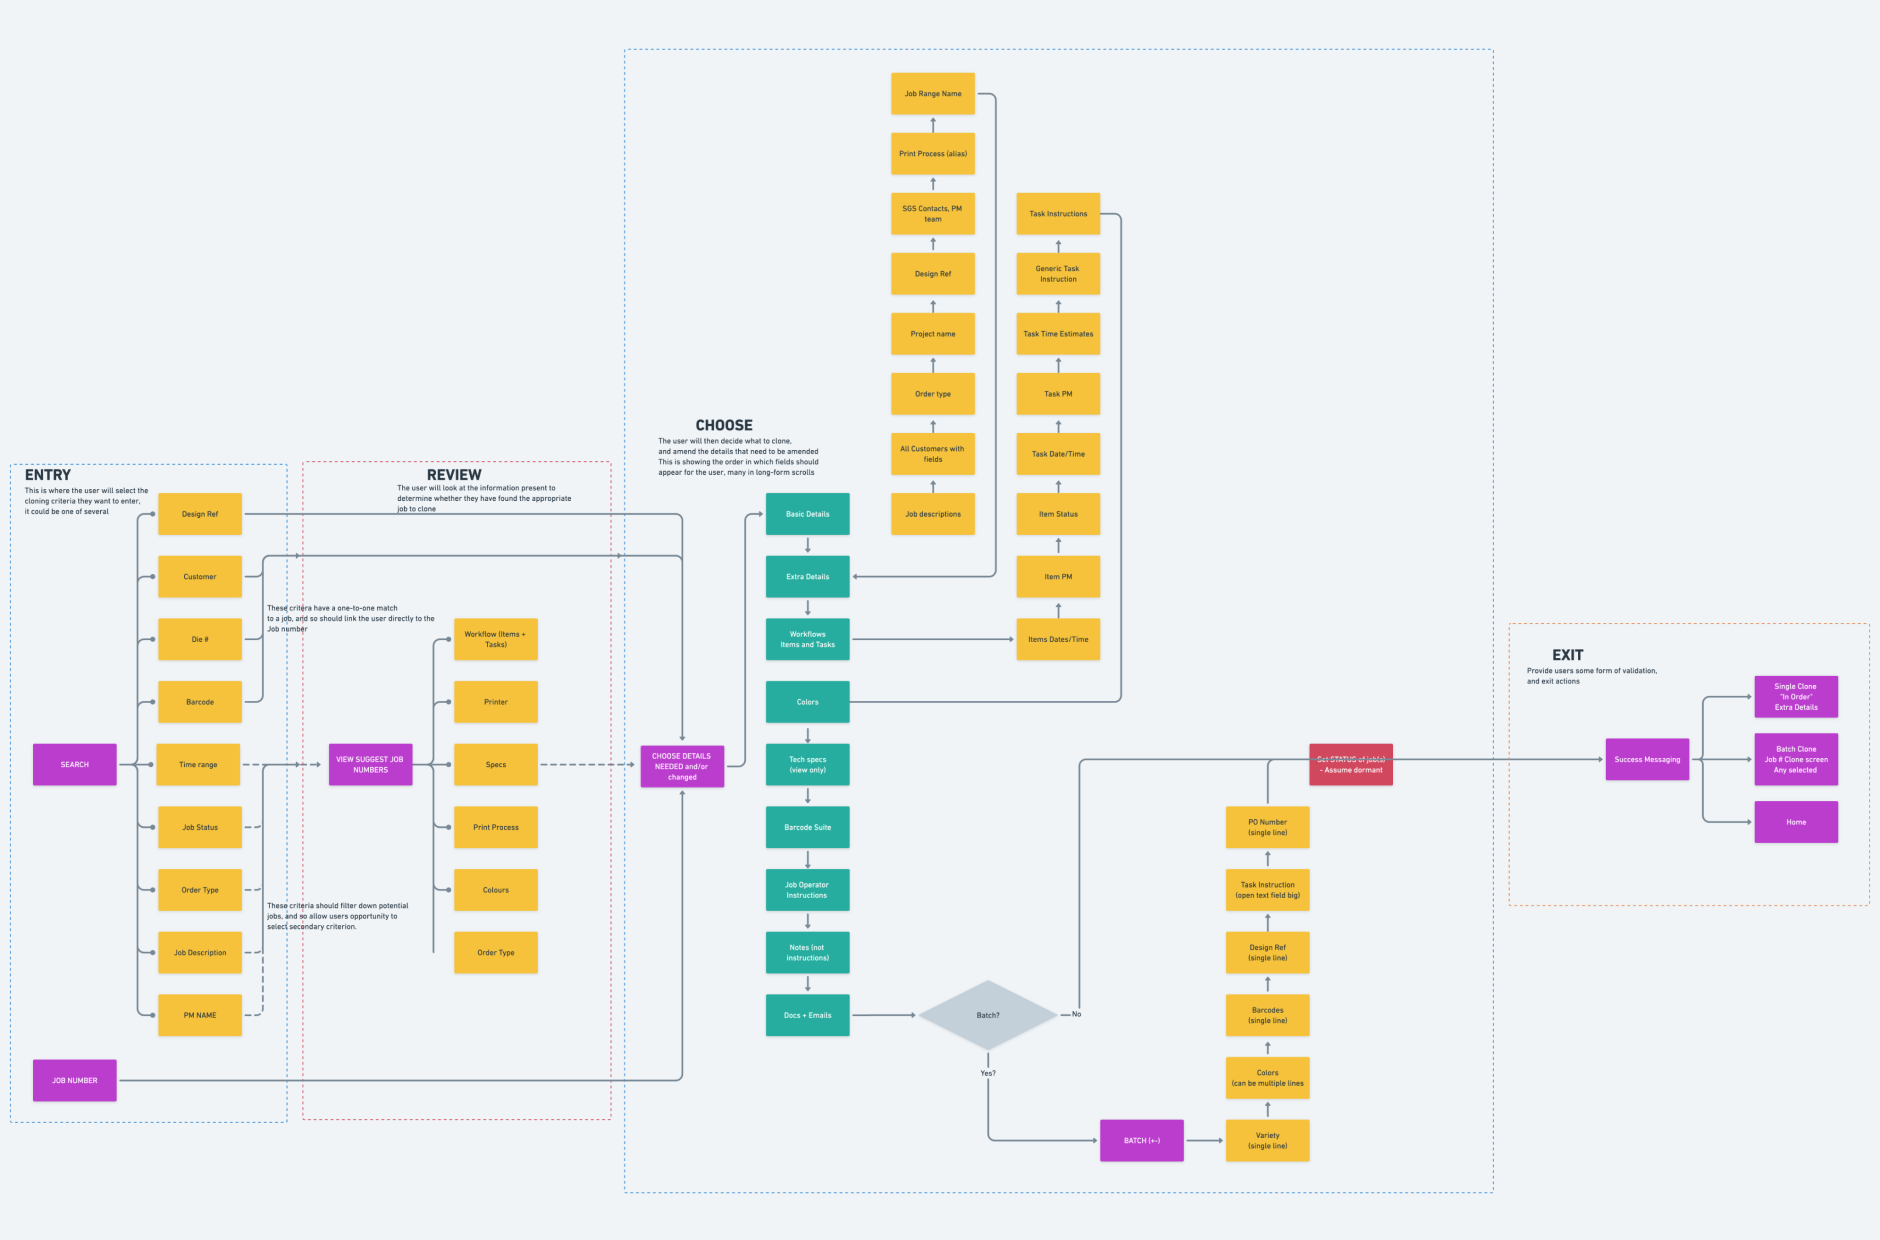
Task: Click the Docs + Emails node
Action: click(x=807, y=1014)
